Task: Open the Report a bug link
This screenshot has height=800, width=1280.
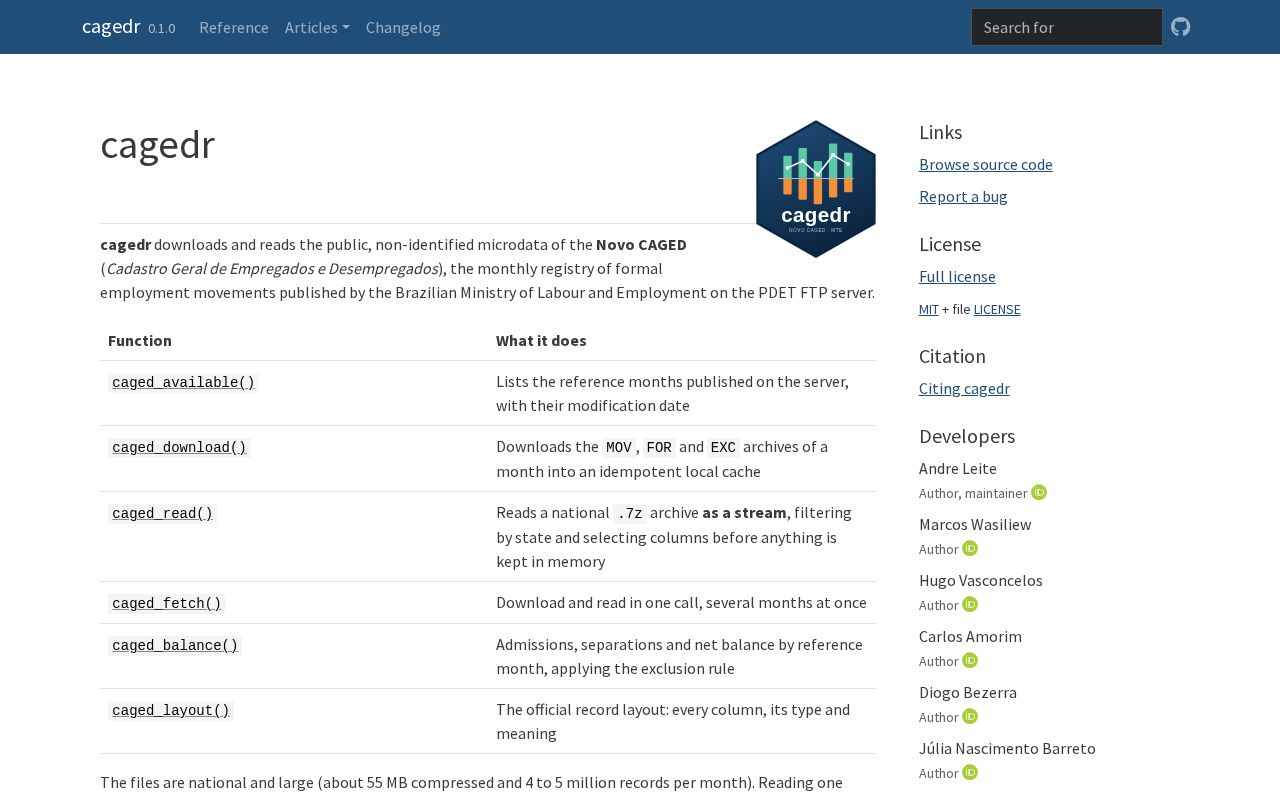Action: click(x=963, y=196)
